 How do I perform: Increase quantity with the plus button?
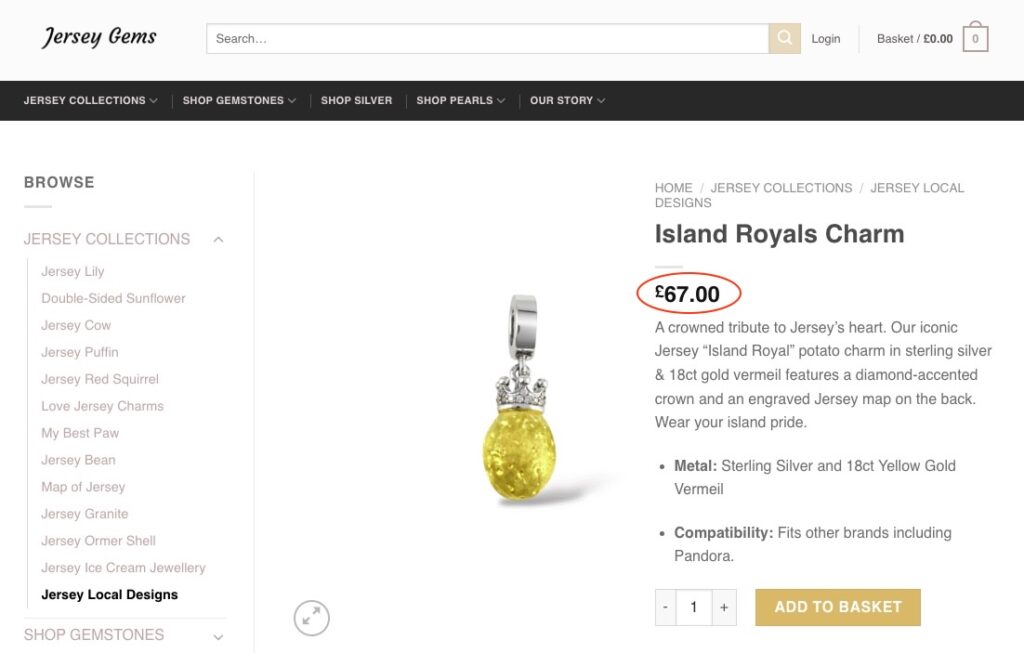point(723,607)
